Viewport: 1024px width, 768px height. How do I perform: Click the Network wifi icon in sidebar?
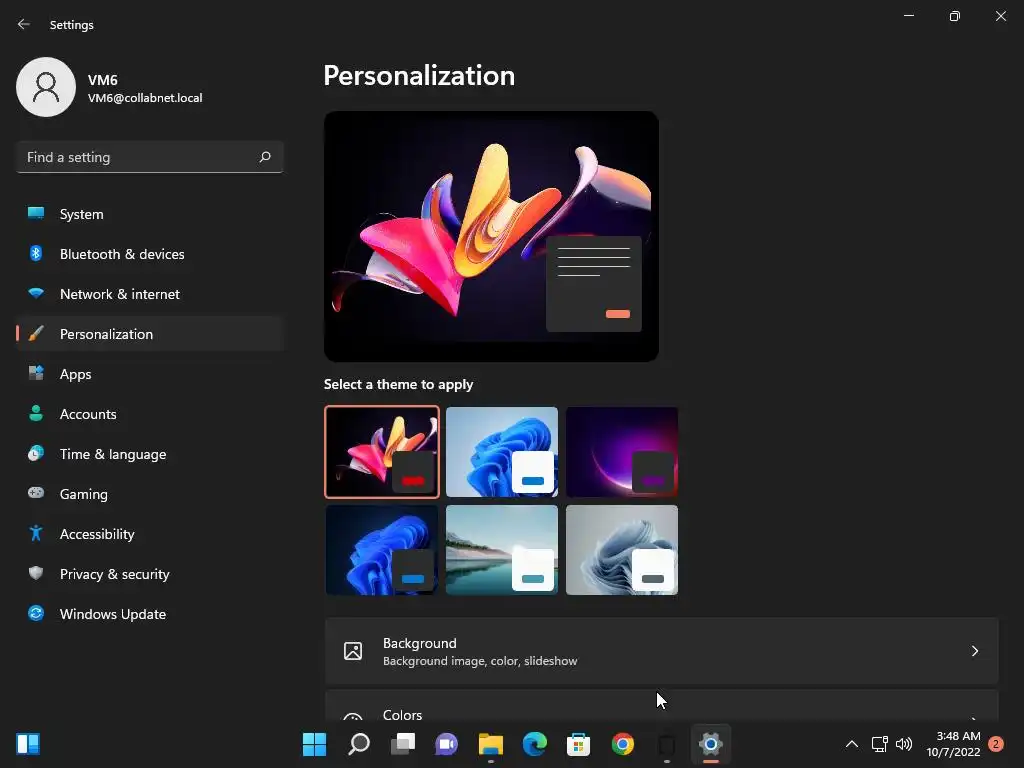[36, 293]
